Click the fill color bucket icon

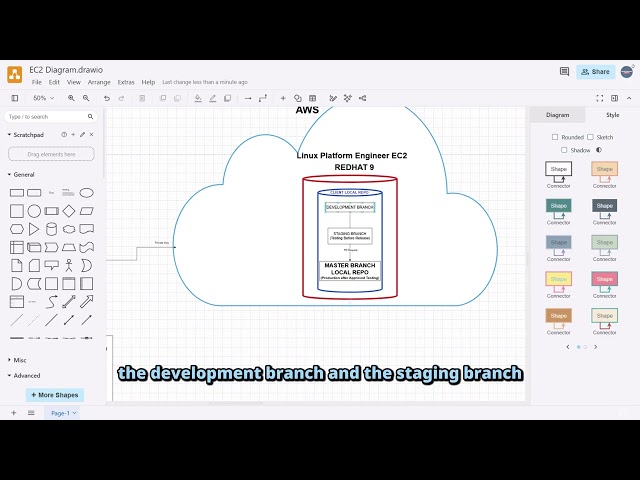click(198, 98)
